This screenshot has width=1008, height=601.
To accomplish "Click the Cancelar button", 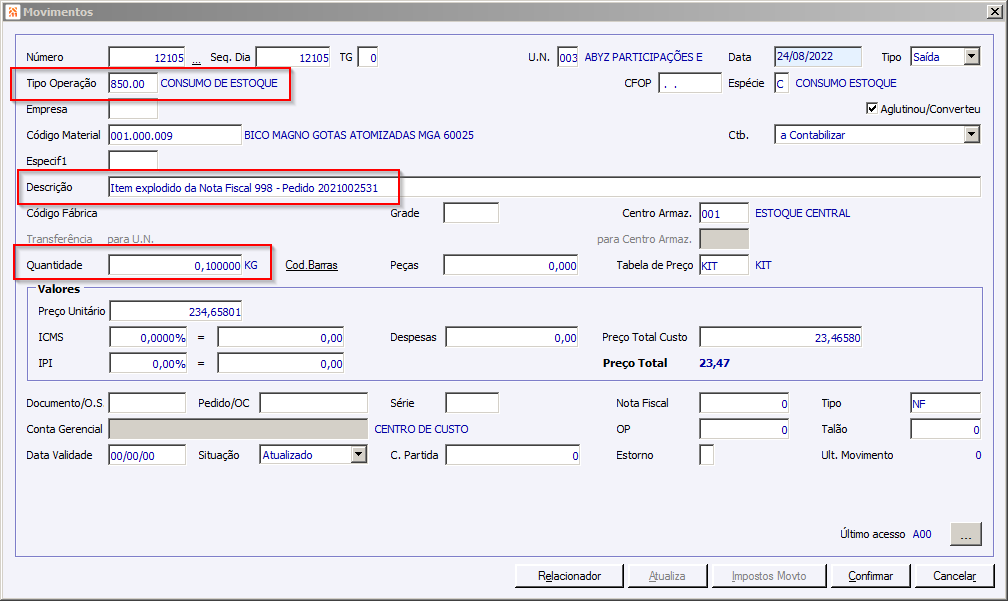I will tap(955, 576).
